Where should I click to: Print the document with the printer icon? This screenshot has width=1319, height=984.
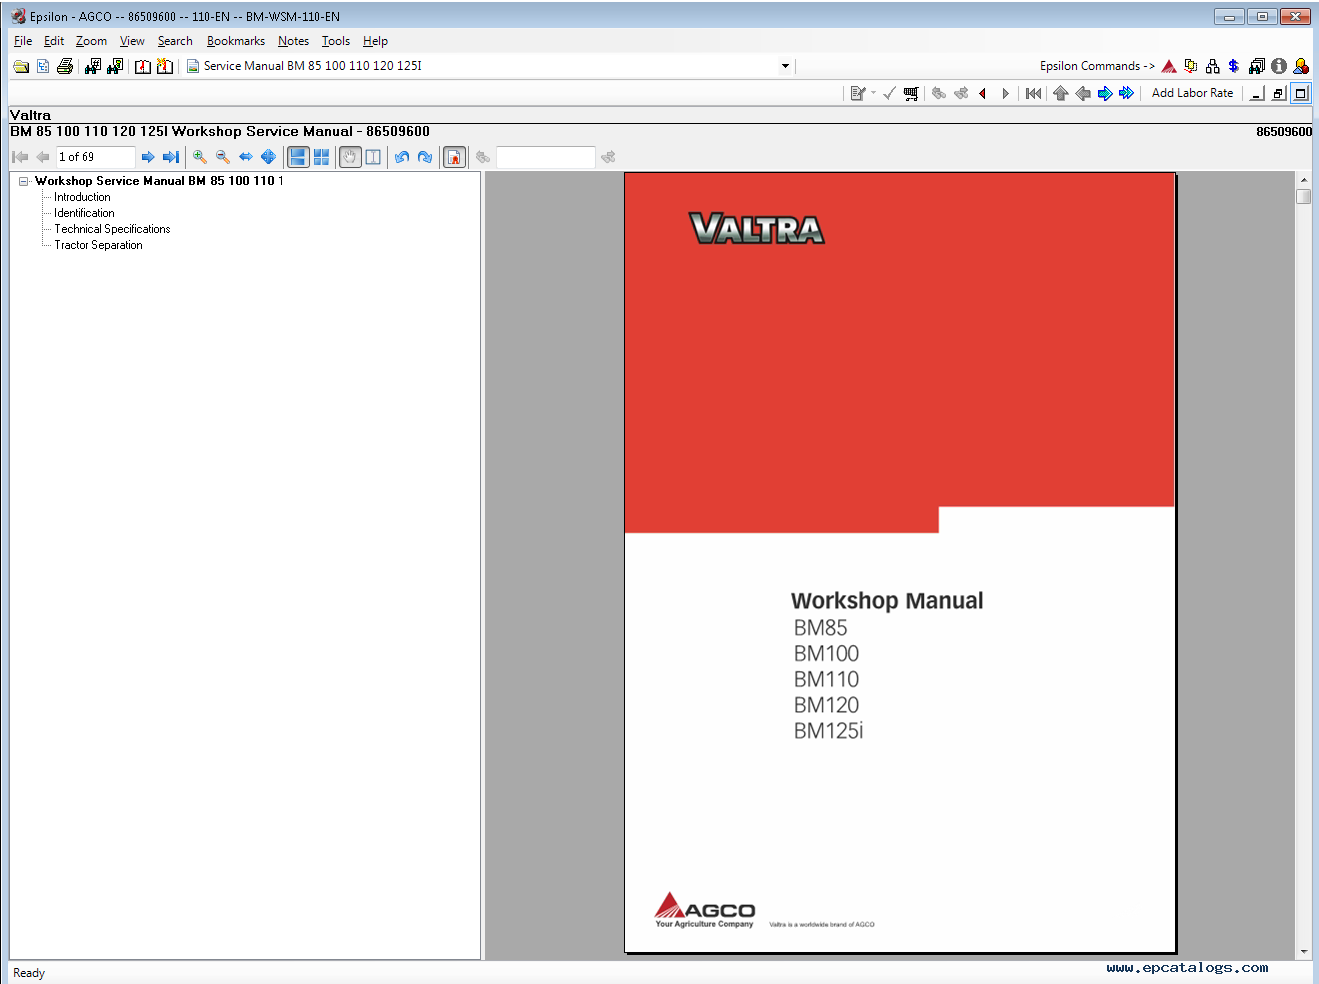pyautogui.click(x=65, y=66)
